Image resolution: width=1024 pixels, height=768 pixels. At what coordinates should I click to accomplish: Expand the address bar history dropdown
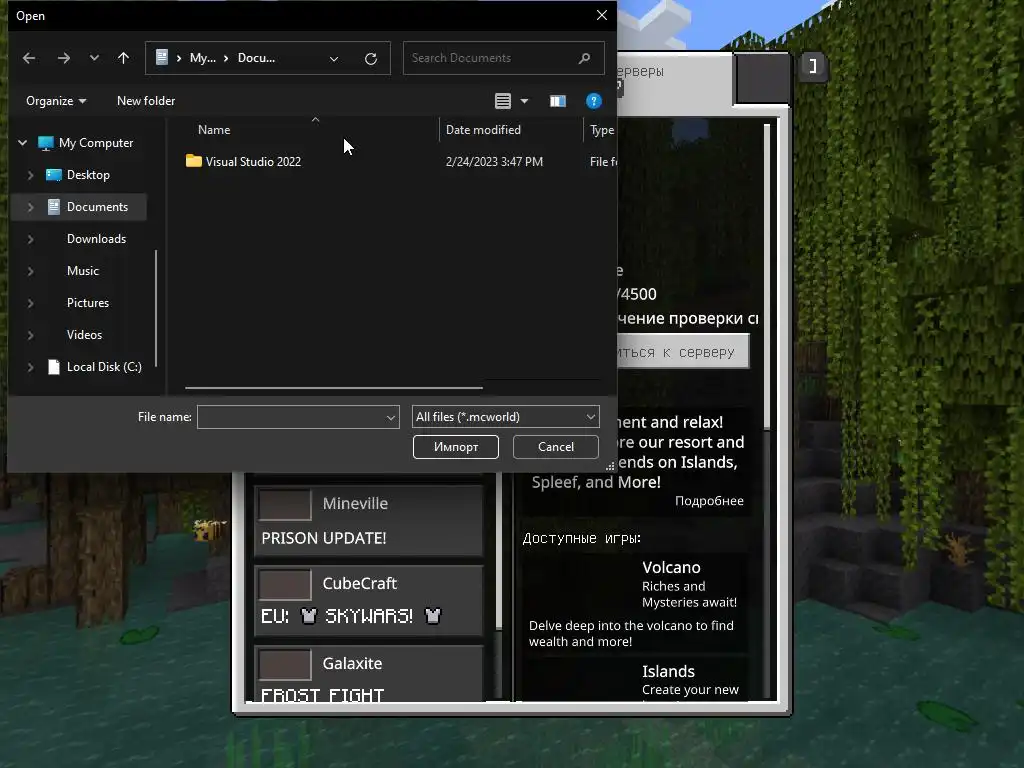pos(334,59)
